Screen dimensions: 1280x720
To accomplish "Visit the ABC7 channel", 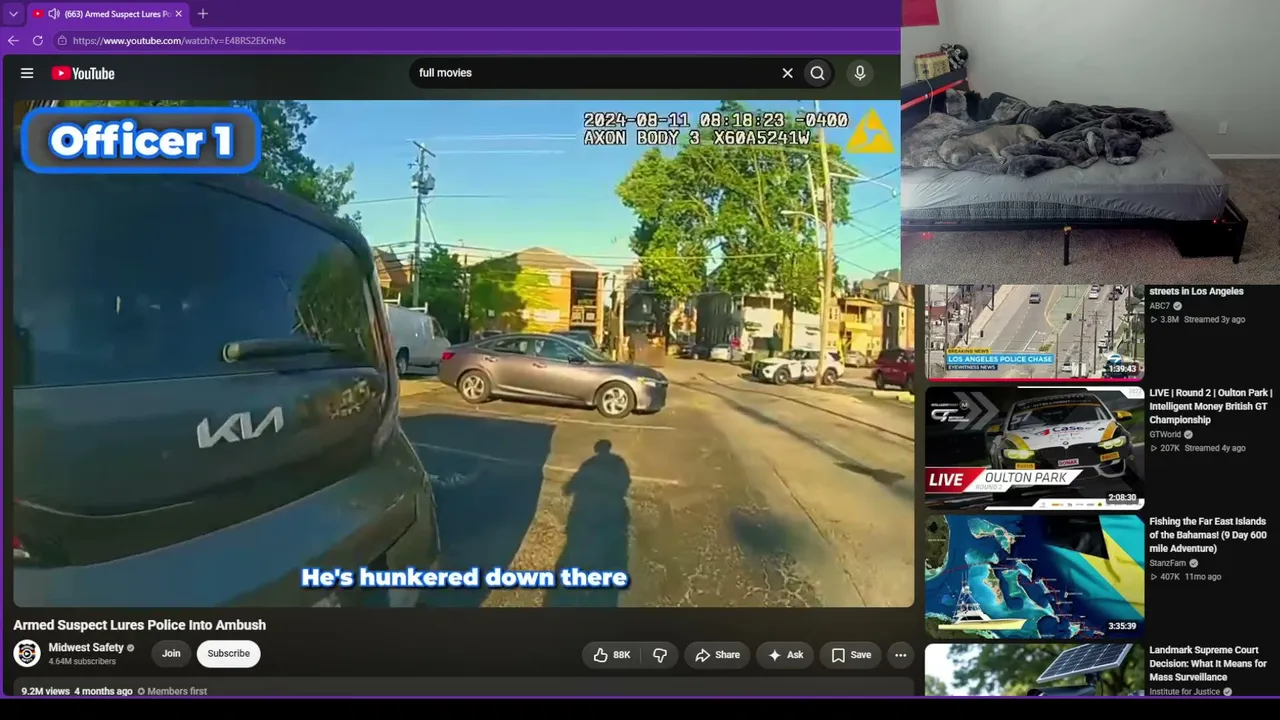I will pos(1159,306).
